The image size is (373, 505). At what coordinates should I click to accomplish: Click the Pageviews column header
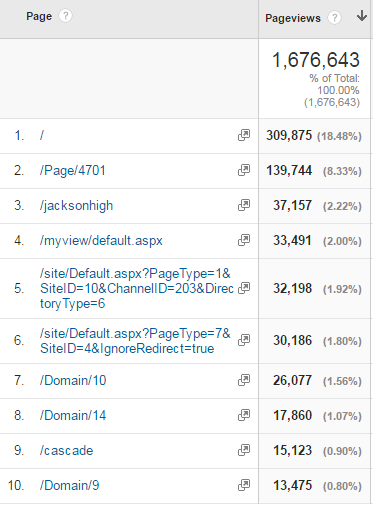(293, 18)
